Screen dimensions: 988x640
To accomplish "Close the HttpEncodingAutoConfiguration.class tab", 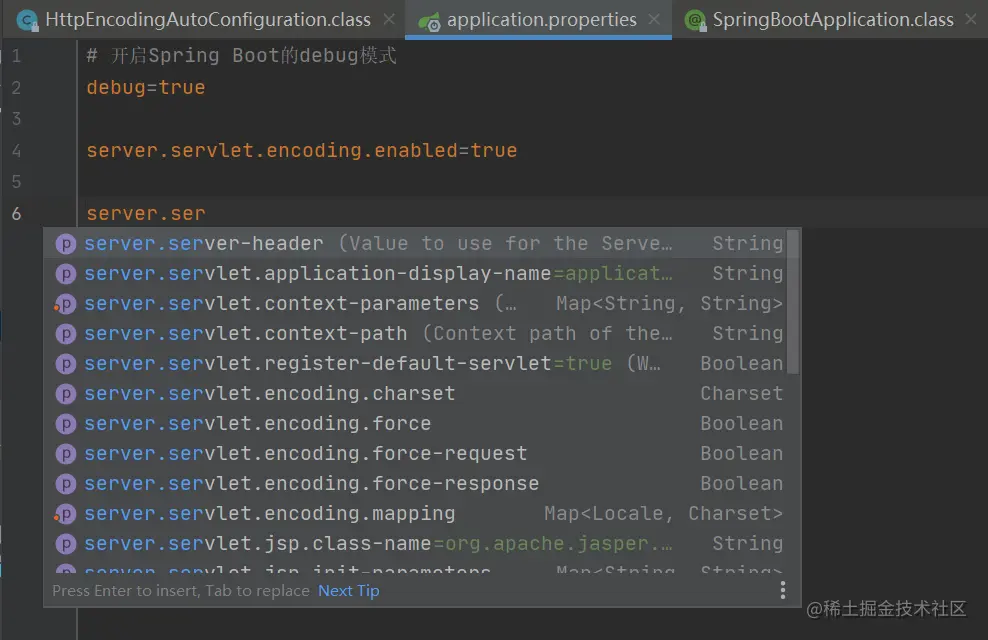I will click(389, 20).
